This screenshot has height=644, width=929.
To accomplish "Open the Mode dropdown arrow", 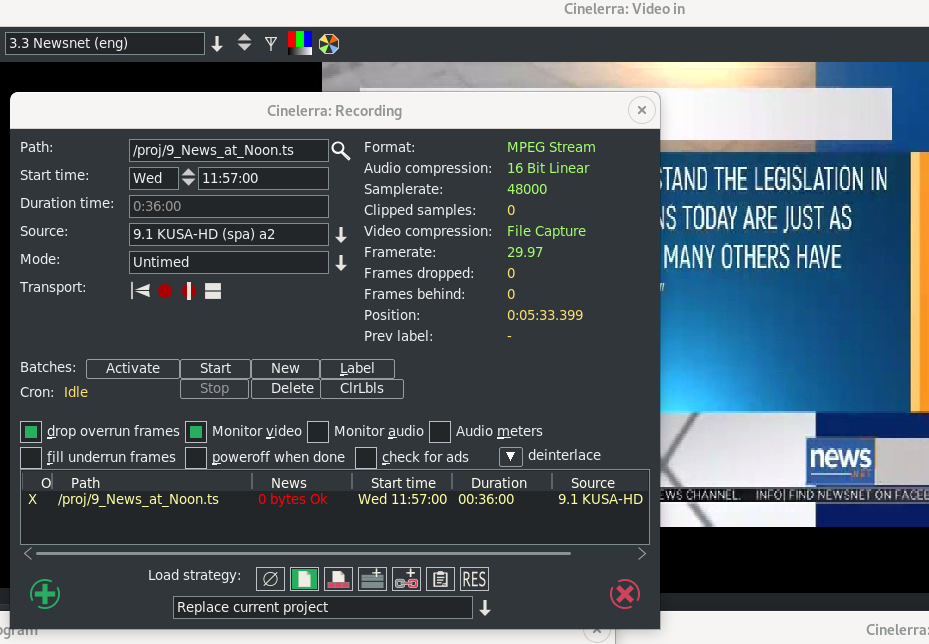I will coord(341,263).
